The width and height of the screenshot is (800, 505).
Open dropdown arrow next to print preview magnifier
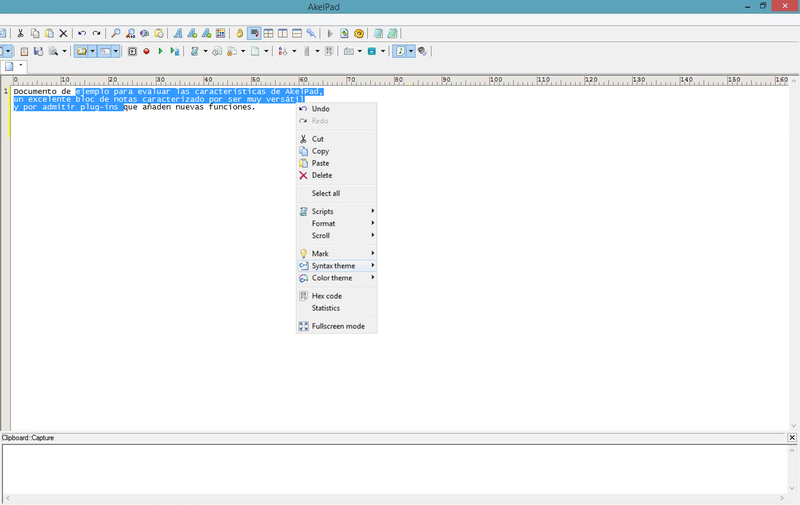coord(64,51)
